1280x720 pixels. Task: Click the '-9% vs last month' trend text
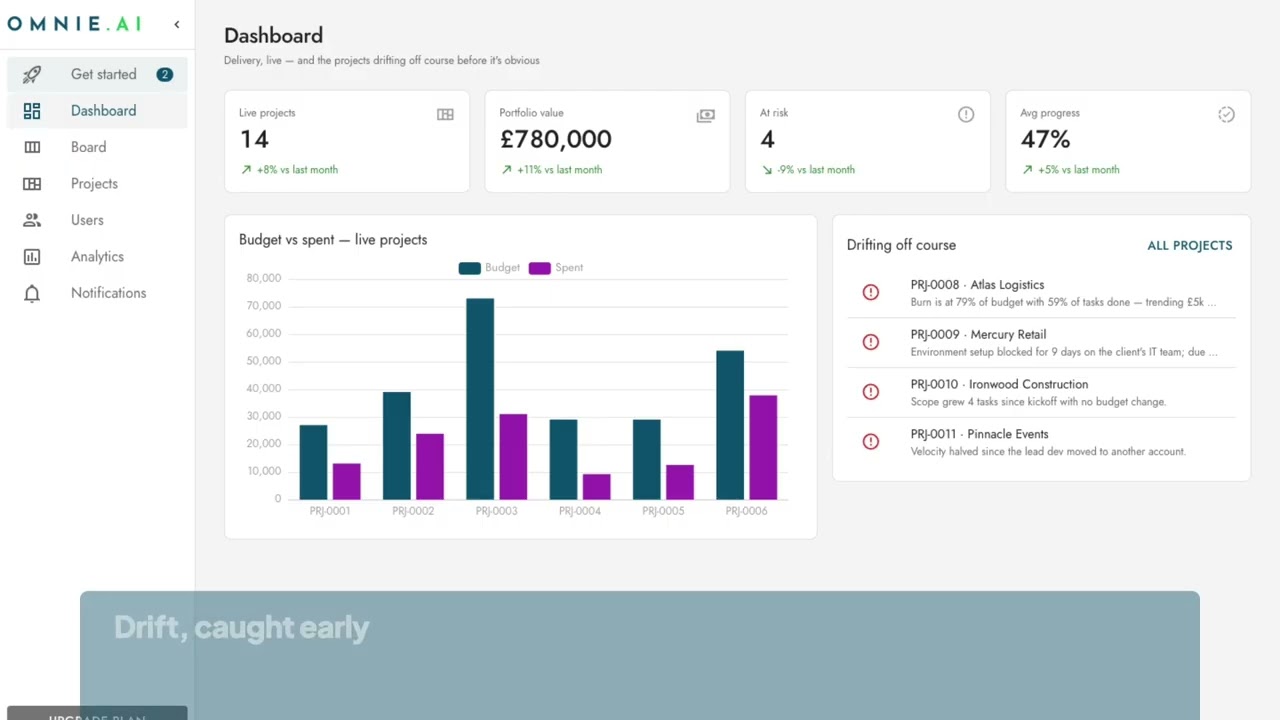(816, 170)
